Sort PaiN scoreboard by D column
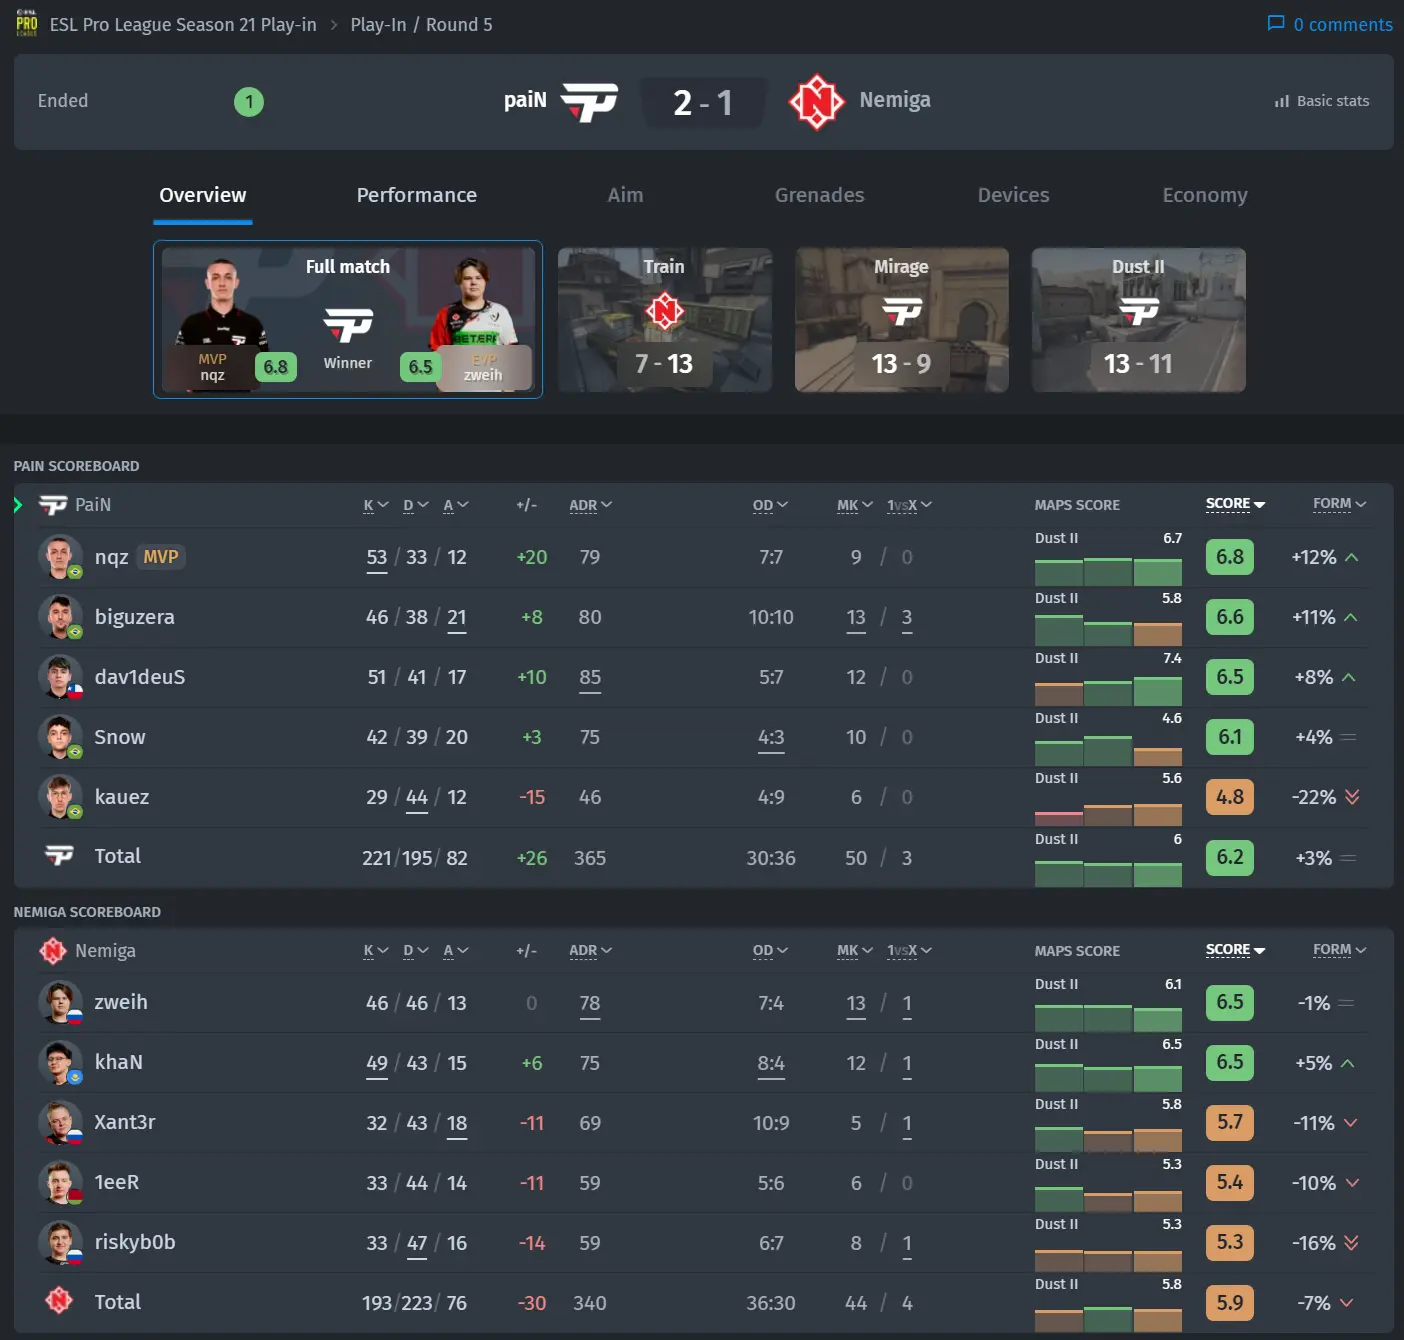The height and width of the screenshot is (1340, 1404). click(x=415, y=505)
